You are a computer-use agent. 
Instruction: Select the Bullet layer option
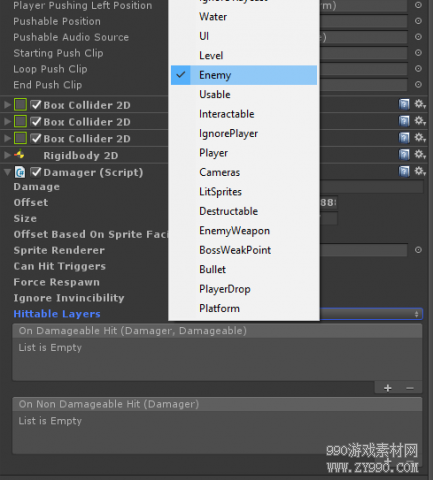(x=244, y=269)
